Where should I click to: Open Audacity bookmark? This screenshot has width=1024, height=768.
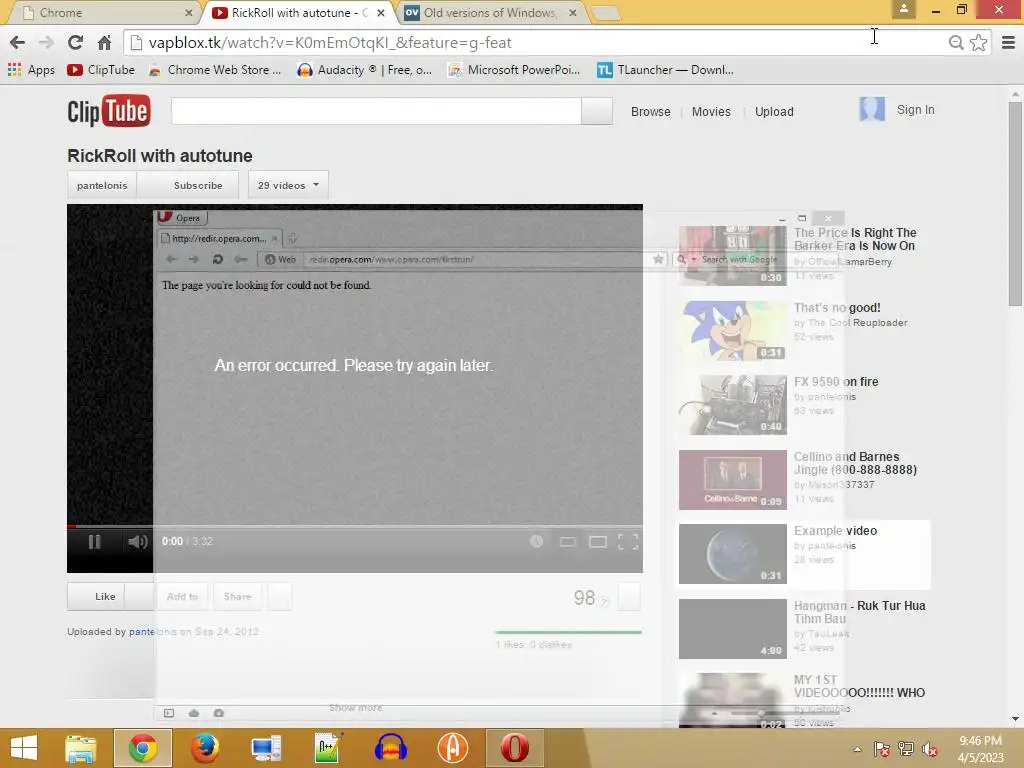[x=364, y=70]
